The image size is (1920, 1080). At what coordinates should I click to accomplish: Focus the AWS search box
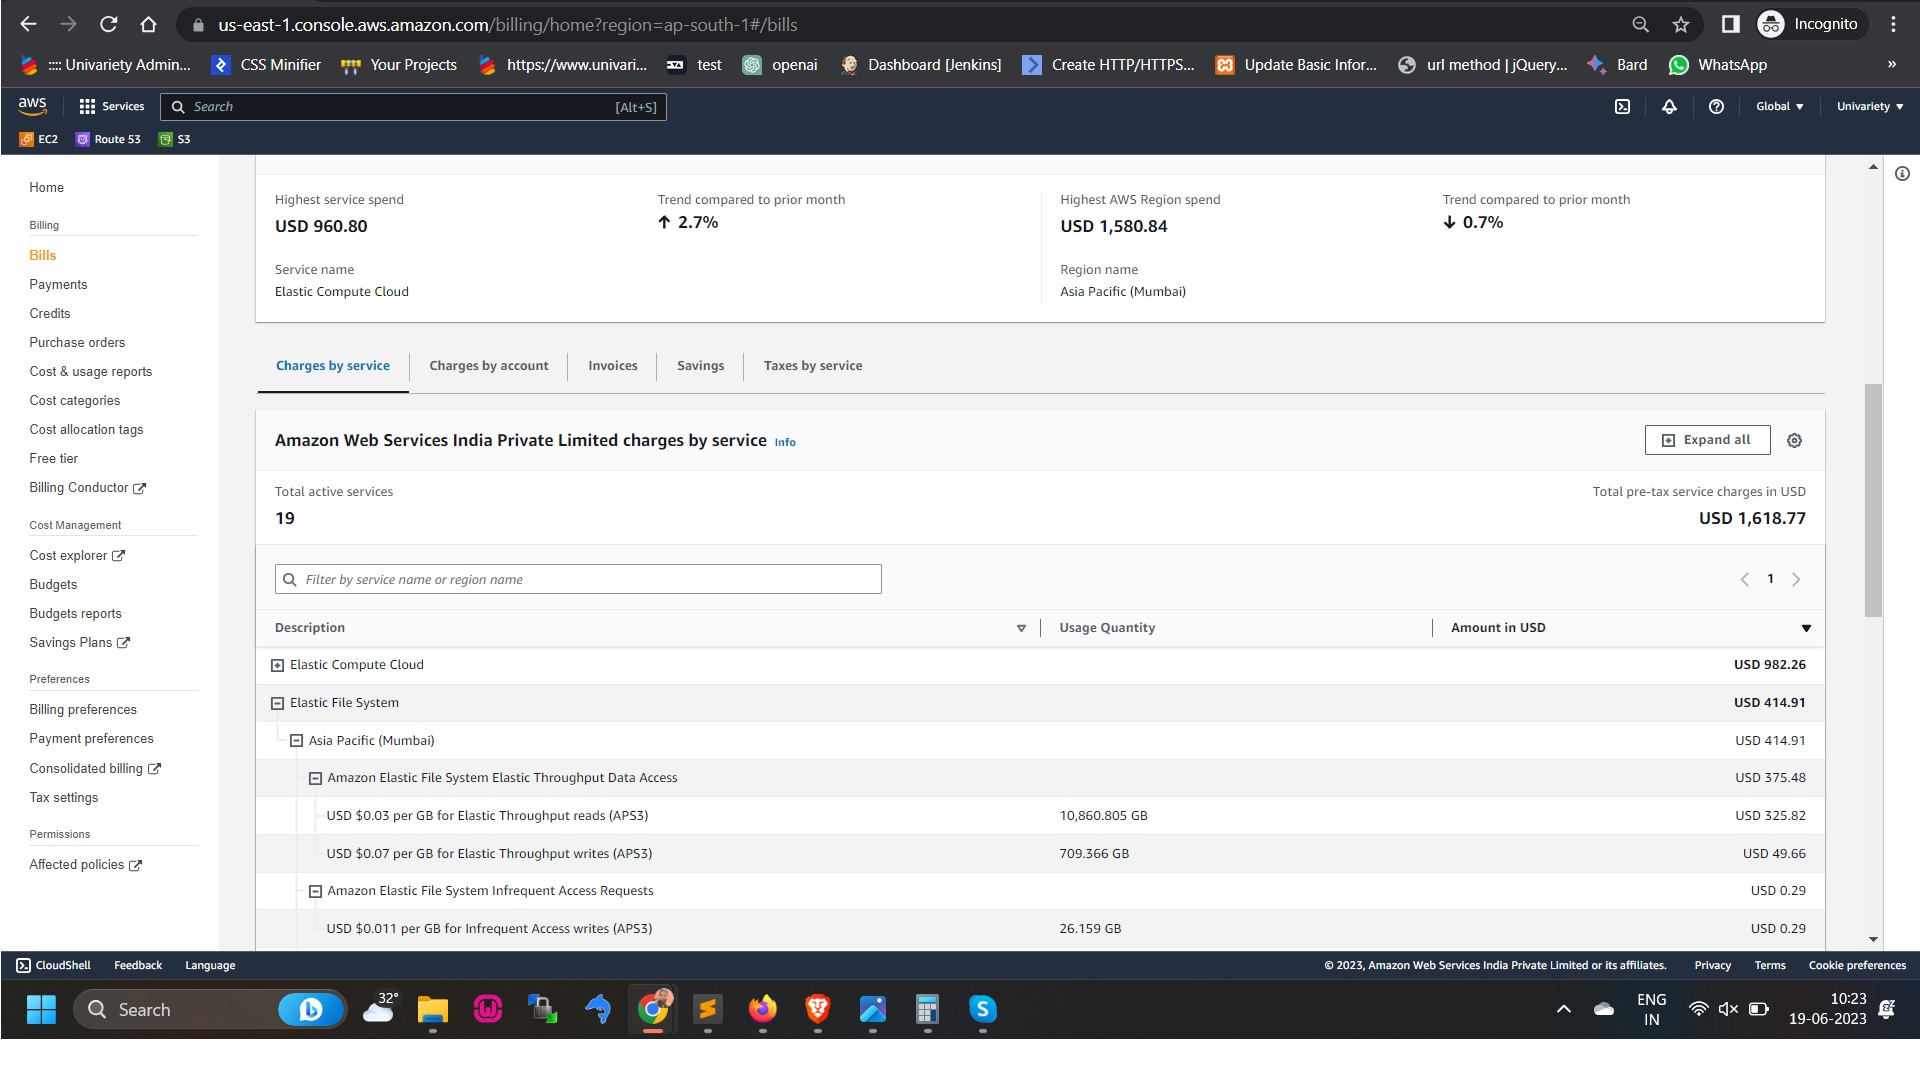click(x=414, y=107)
